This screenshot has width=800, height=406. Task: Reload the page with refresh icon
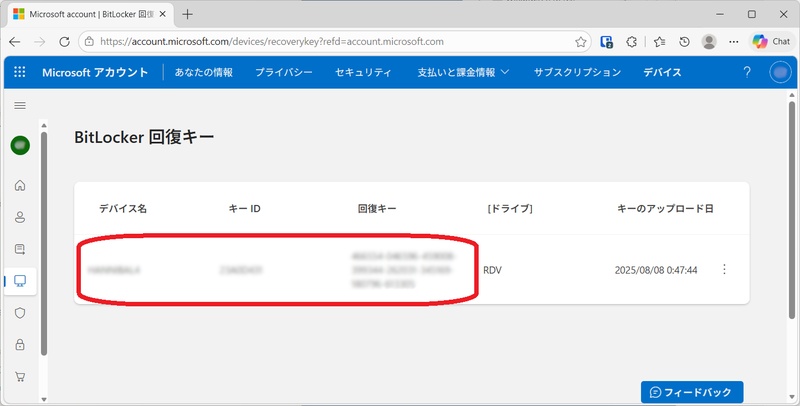coord(64,42)
